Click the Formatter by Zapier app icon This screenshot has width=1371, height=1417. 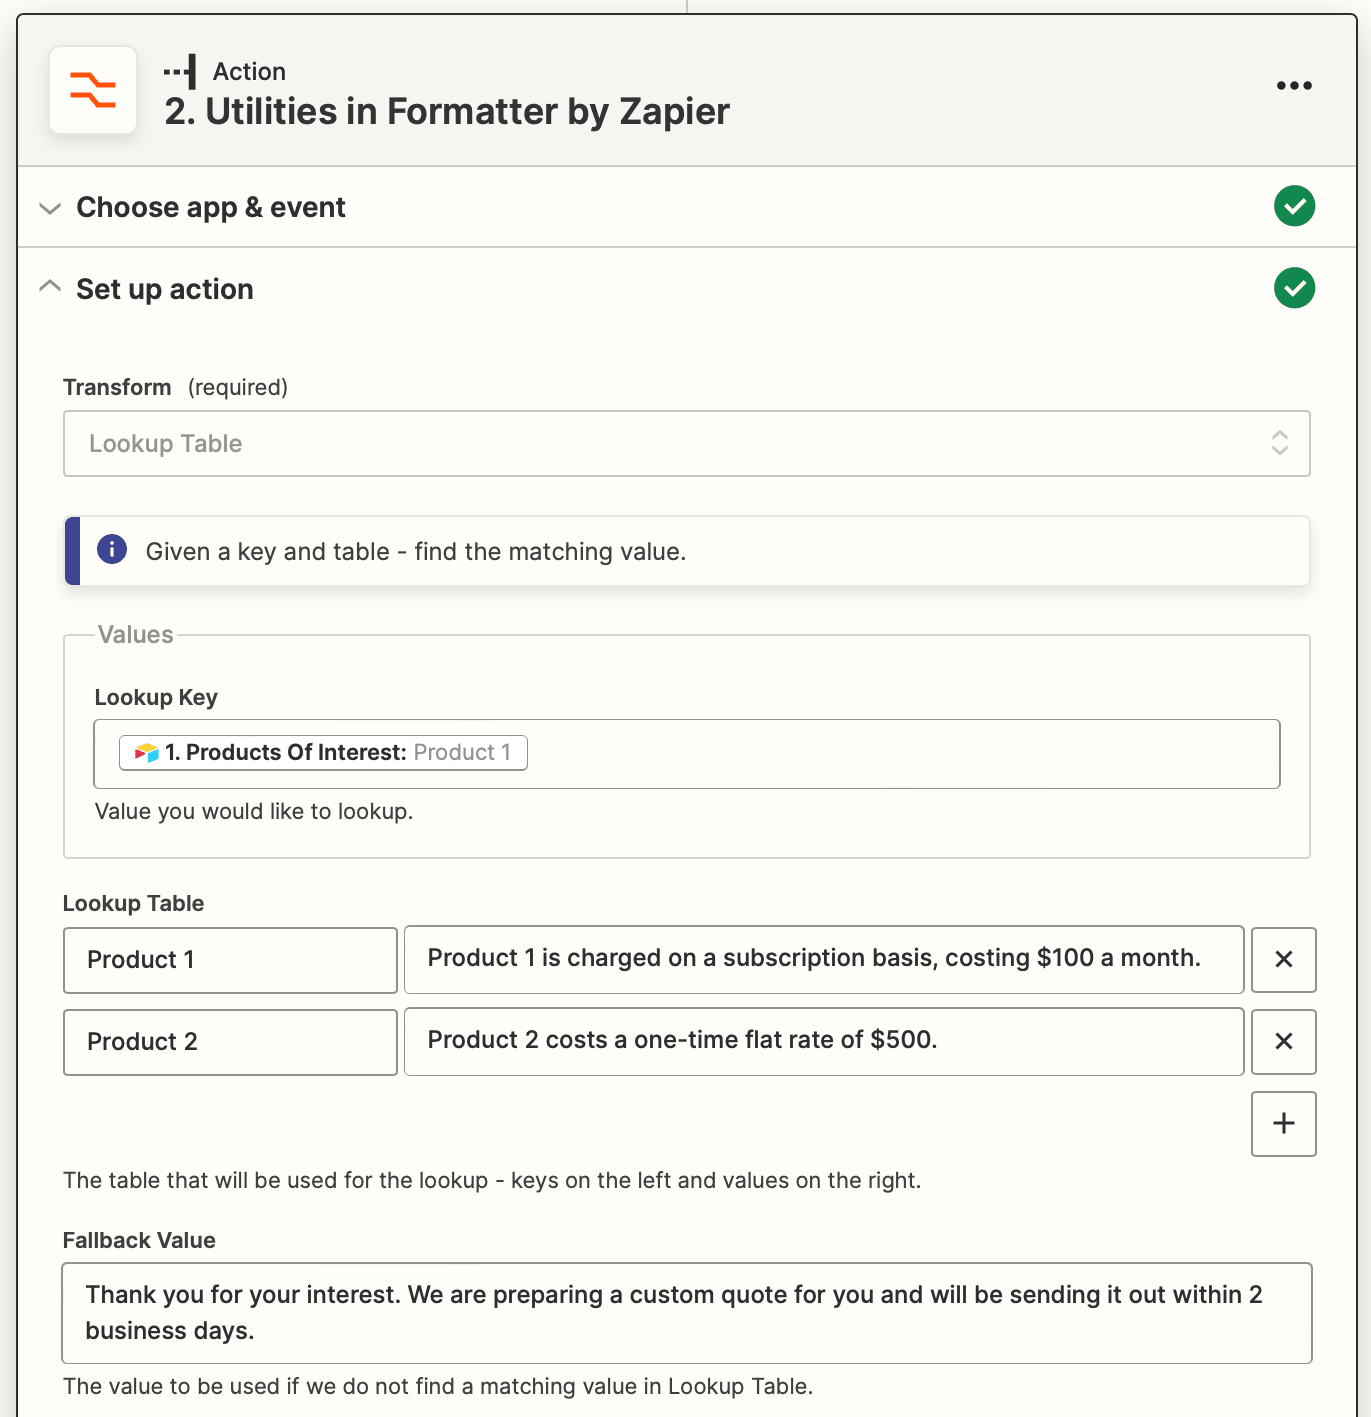point(93,90)
